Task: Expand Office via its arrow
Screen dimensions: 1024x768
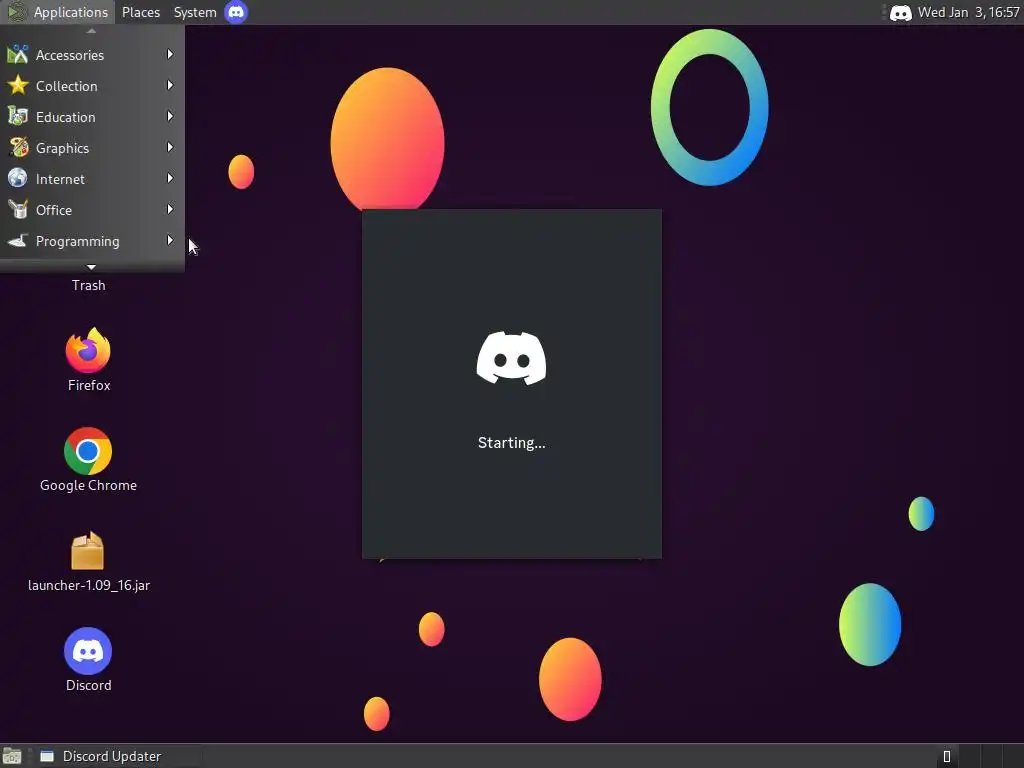Action: pyautogui.click(x=170, y=209)
